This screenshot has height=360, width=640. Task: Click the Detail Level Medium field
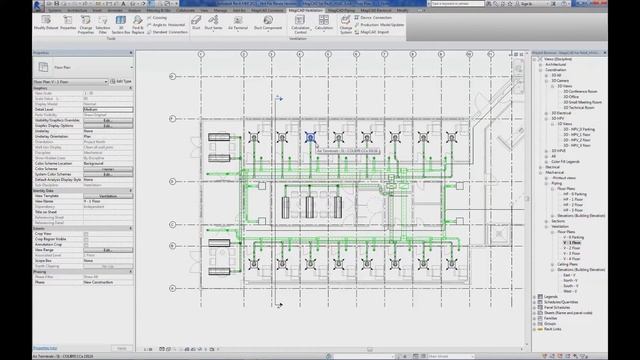[x=108, y=109]
